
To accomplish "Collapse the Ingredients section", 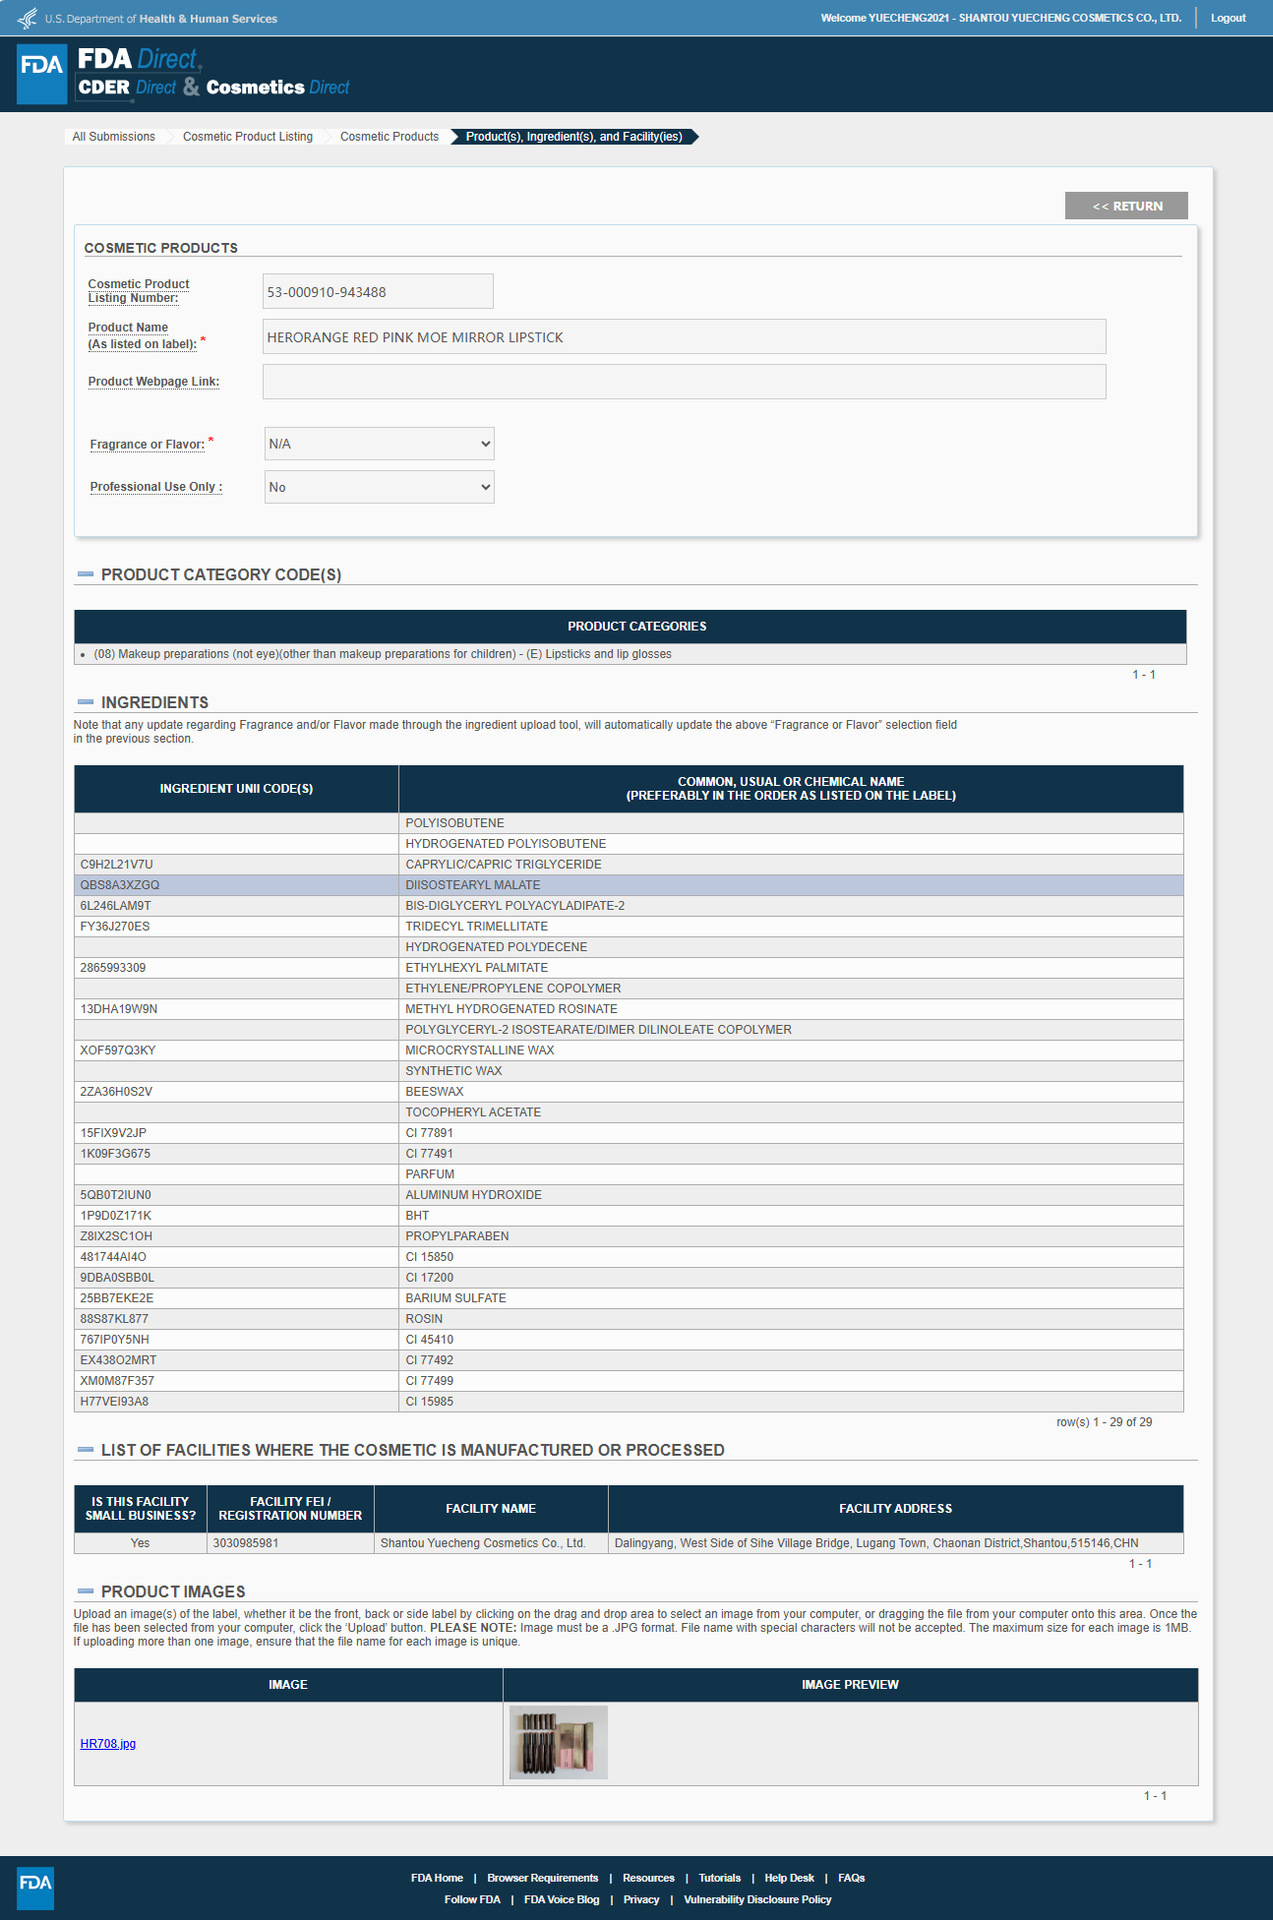I will (85, 702).
